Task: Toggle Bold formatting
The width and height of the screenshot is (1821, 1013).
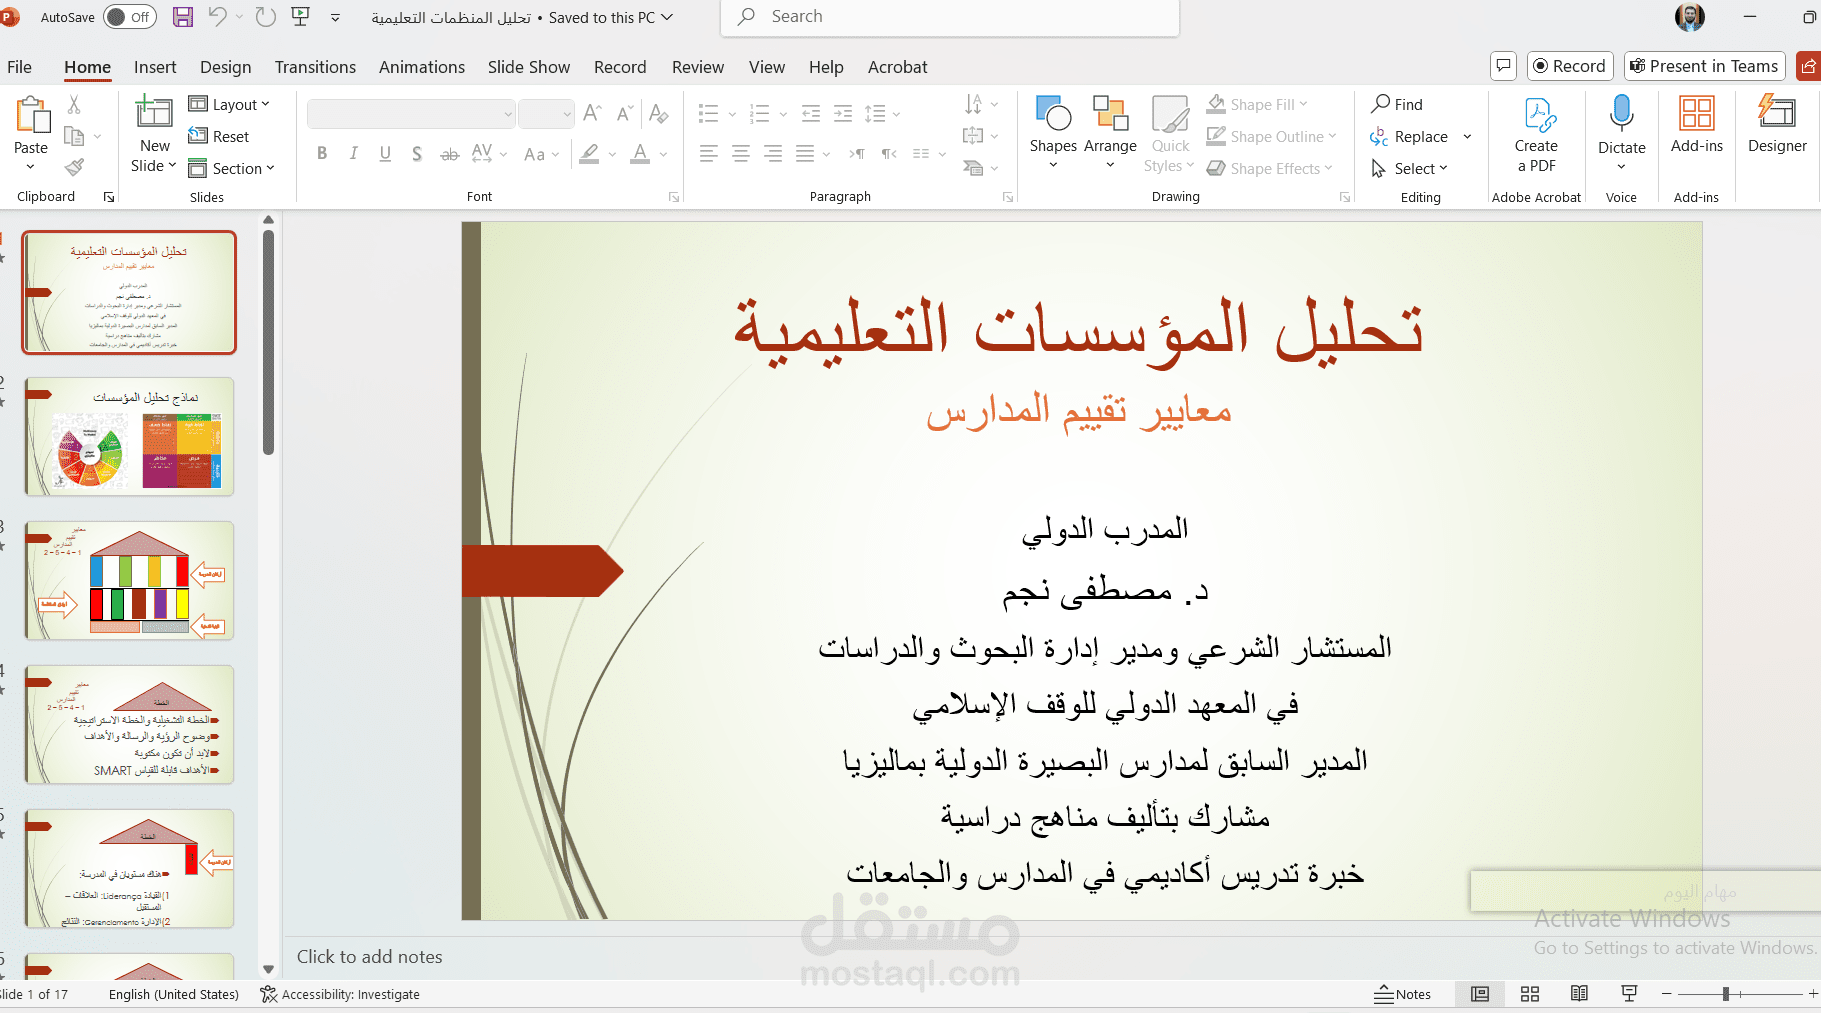Action: pyautogui.click(x=322, y=154)
